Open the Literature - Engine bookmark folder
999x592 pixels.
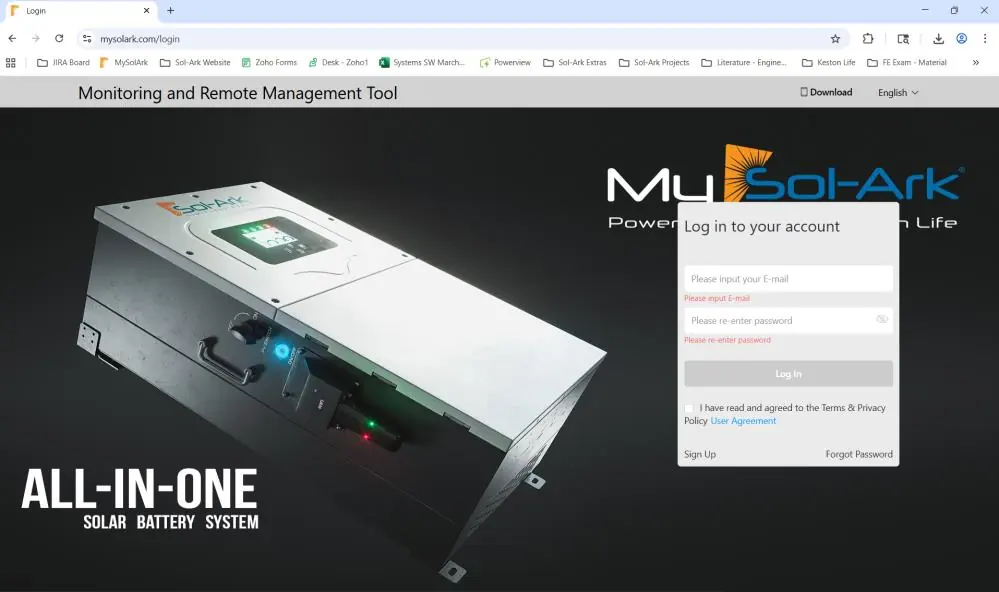745,62
